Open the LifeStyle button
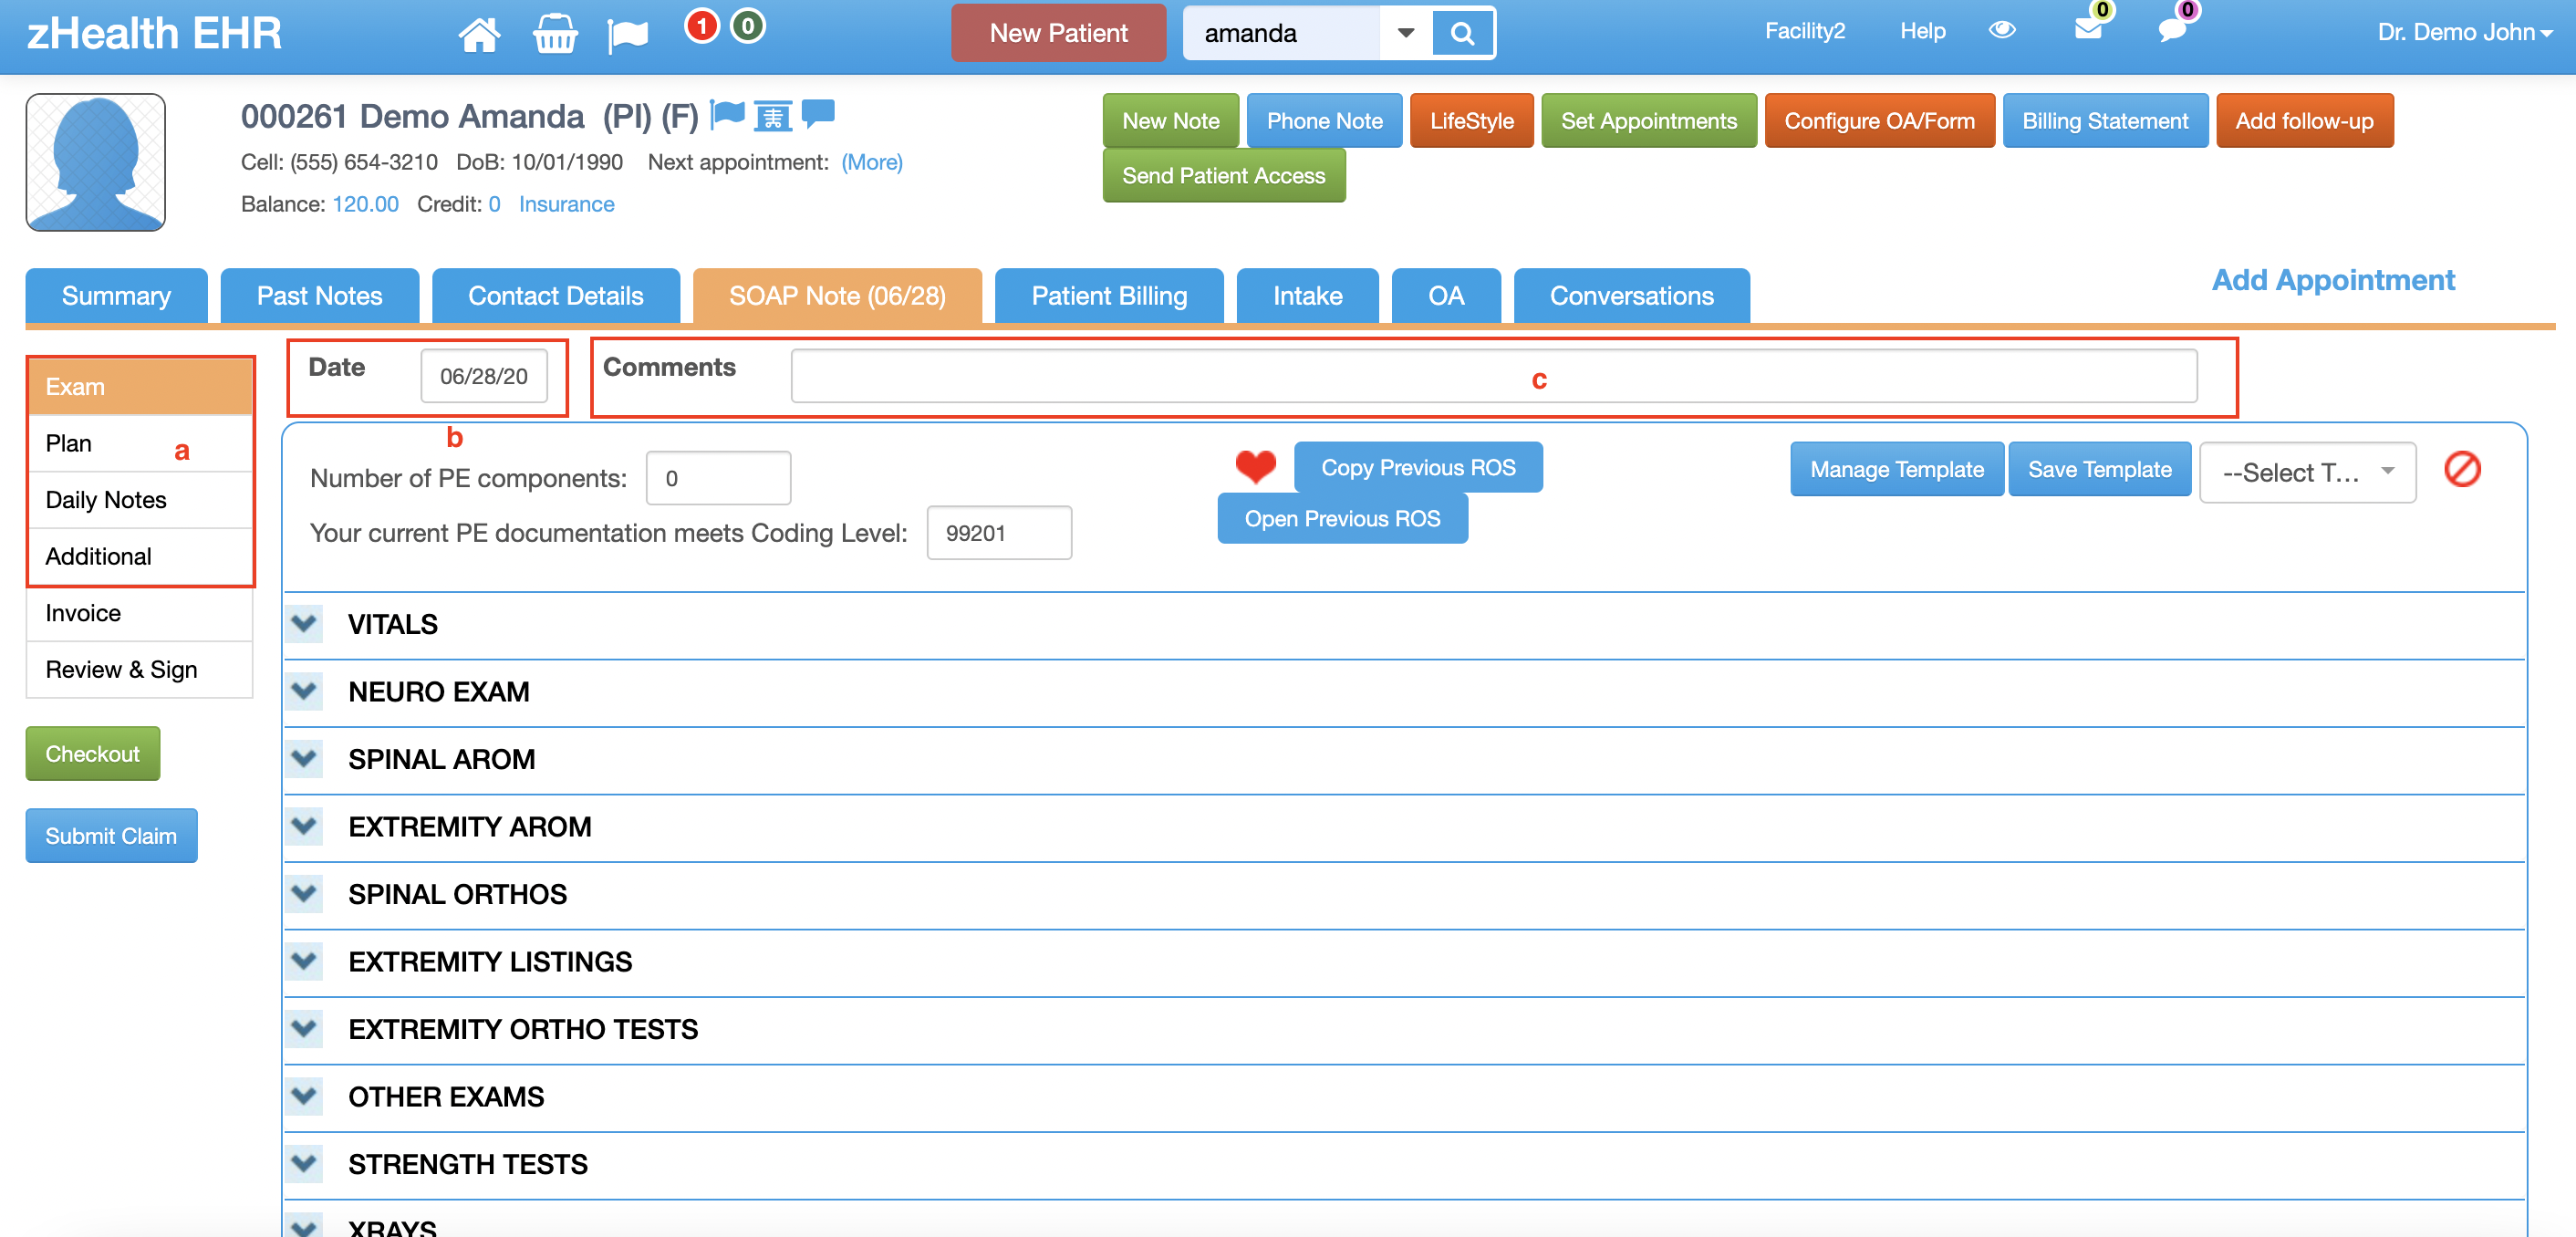This screenshot has width=2576, height=1237. (x=1471, y=120)
